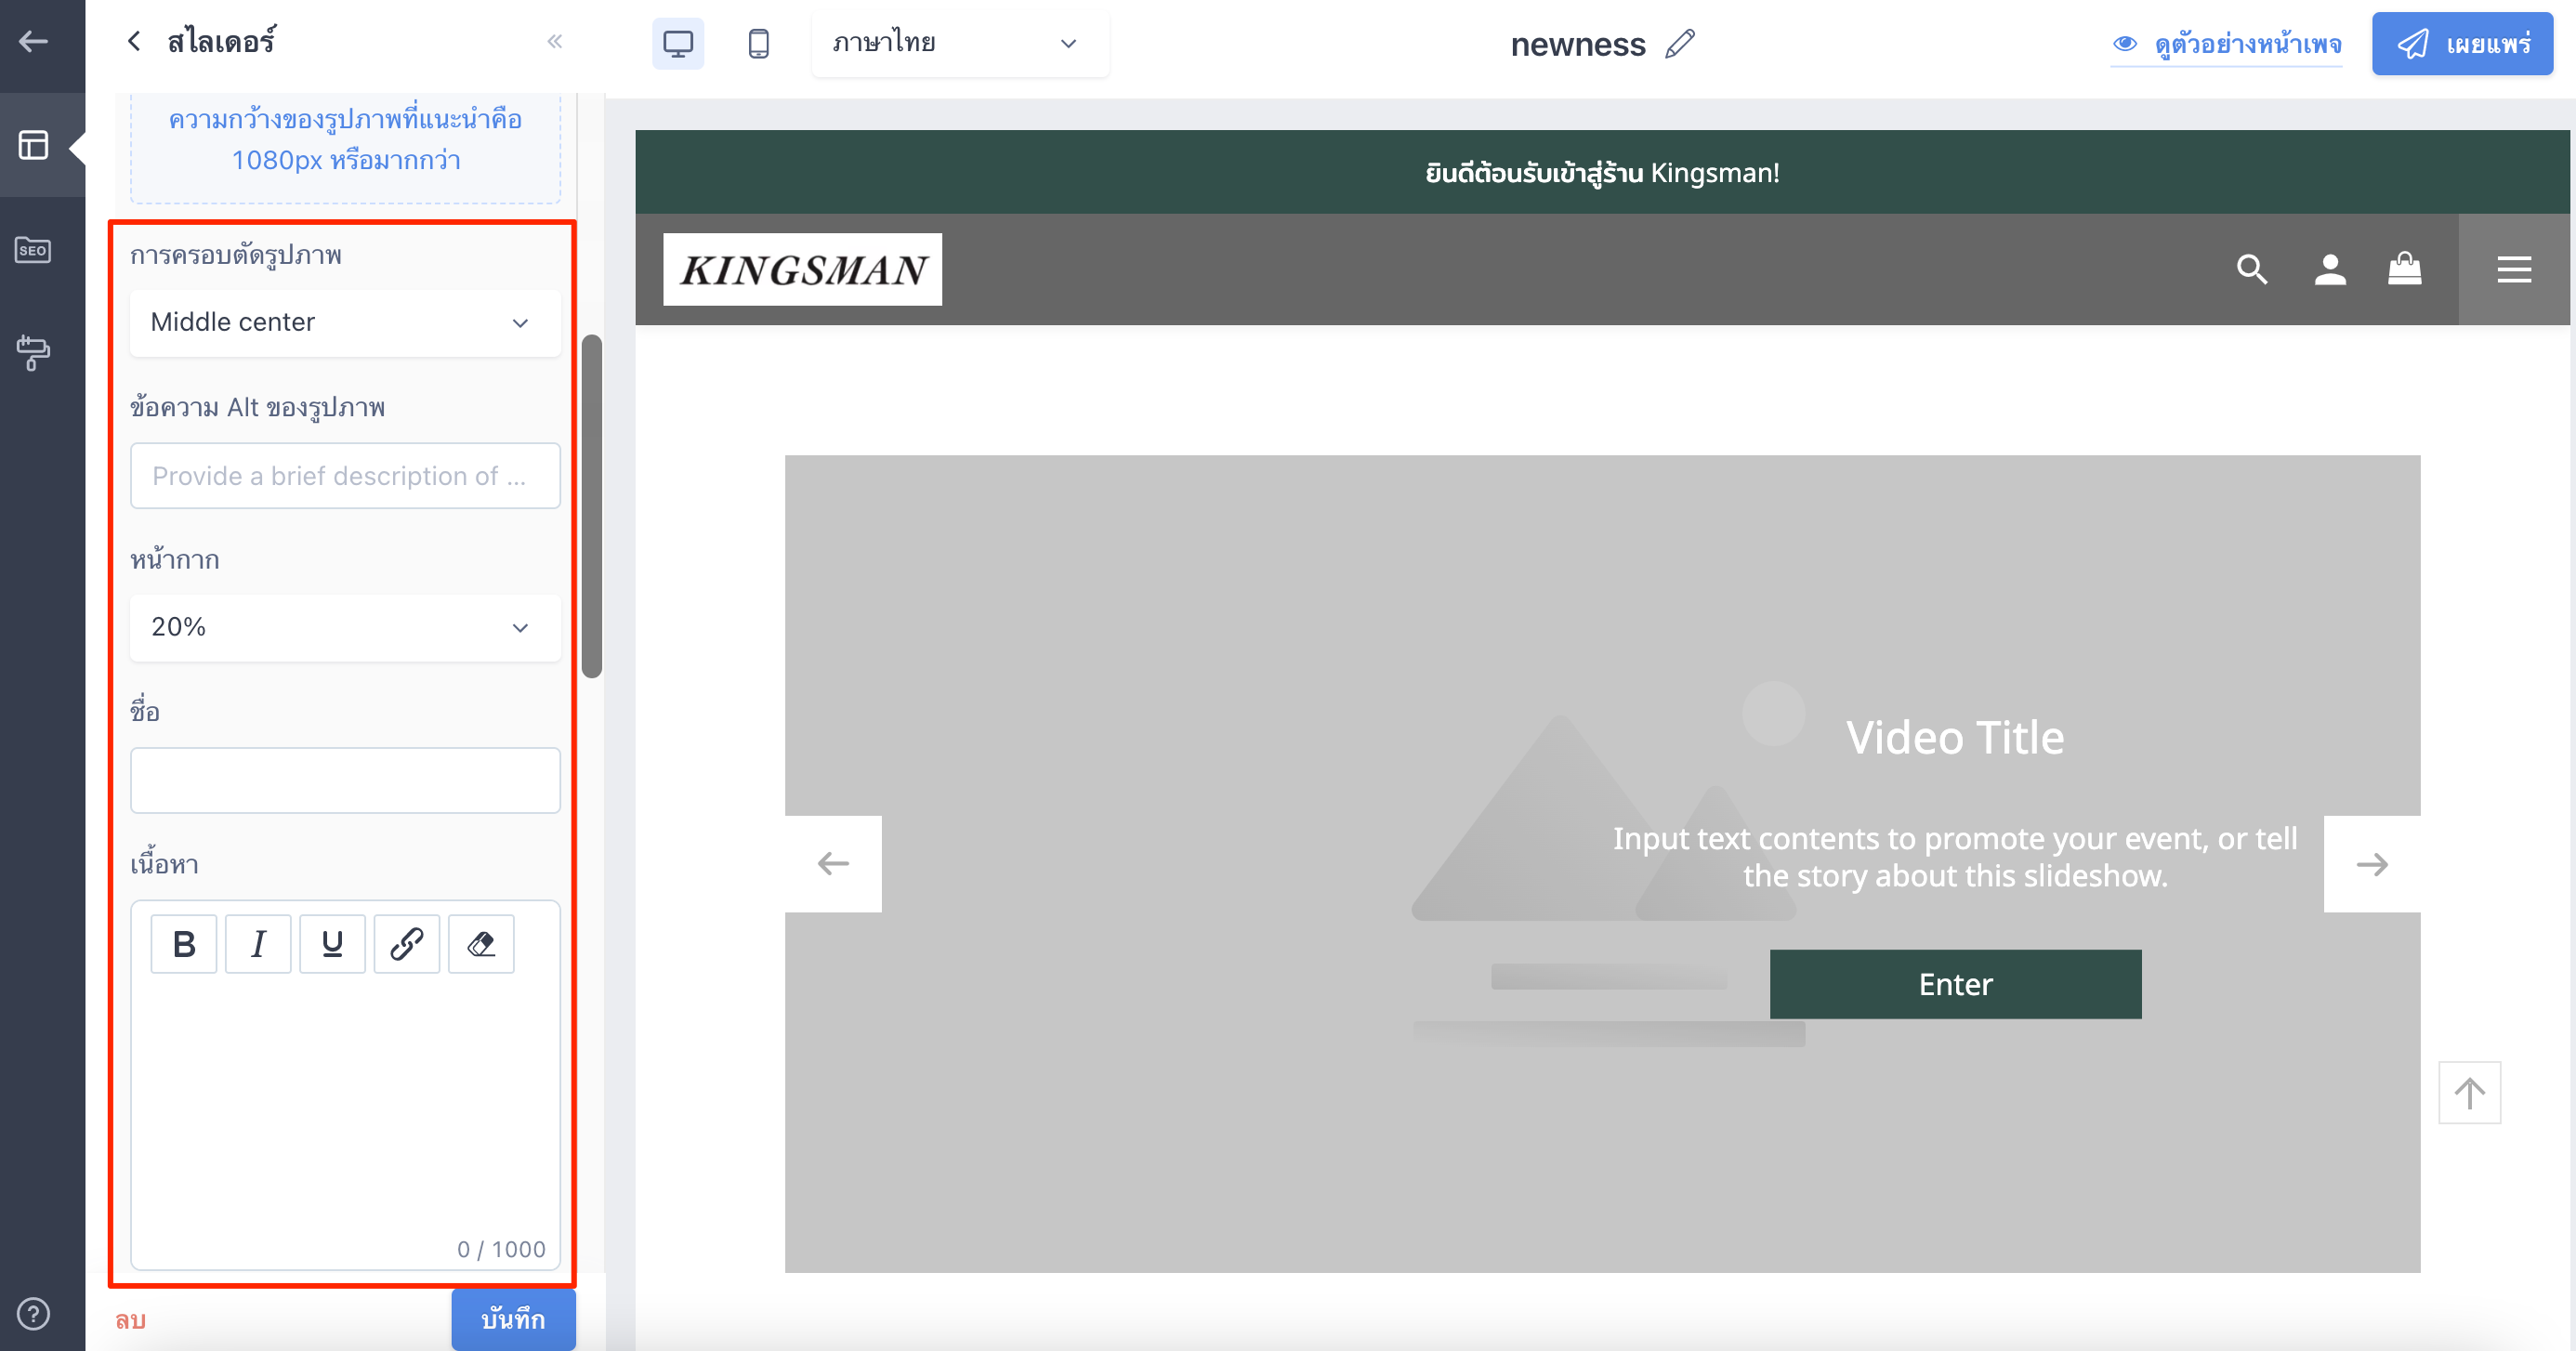Click the scroll-to-top arrow button

2470,1093
